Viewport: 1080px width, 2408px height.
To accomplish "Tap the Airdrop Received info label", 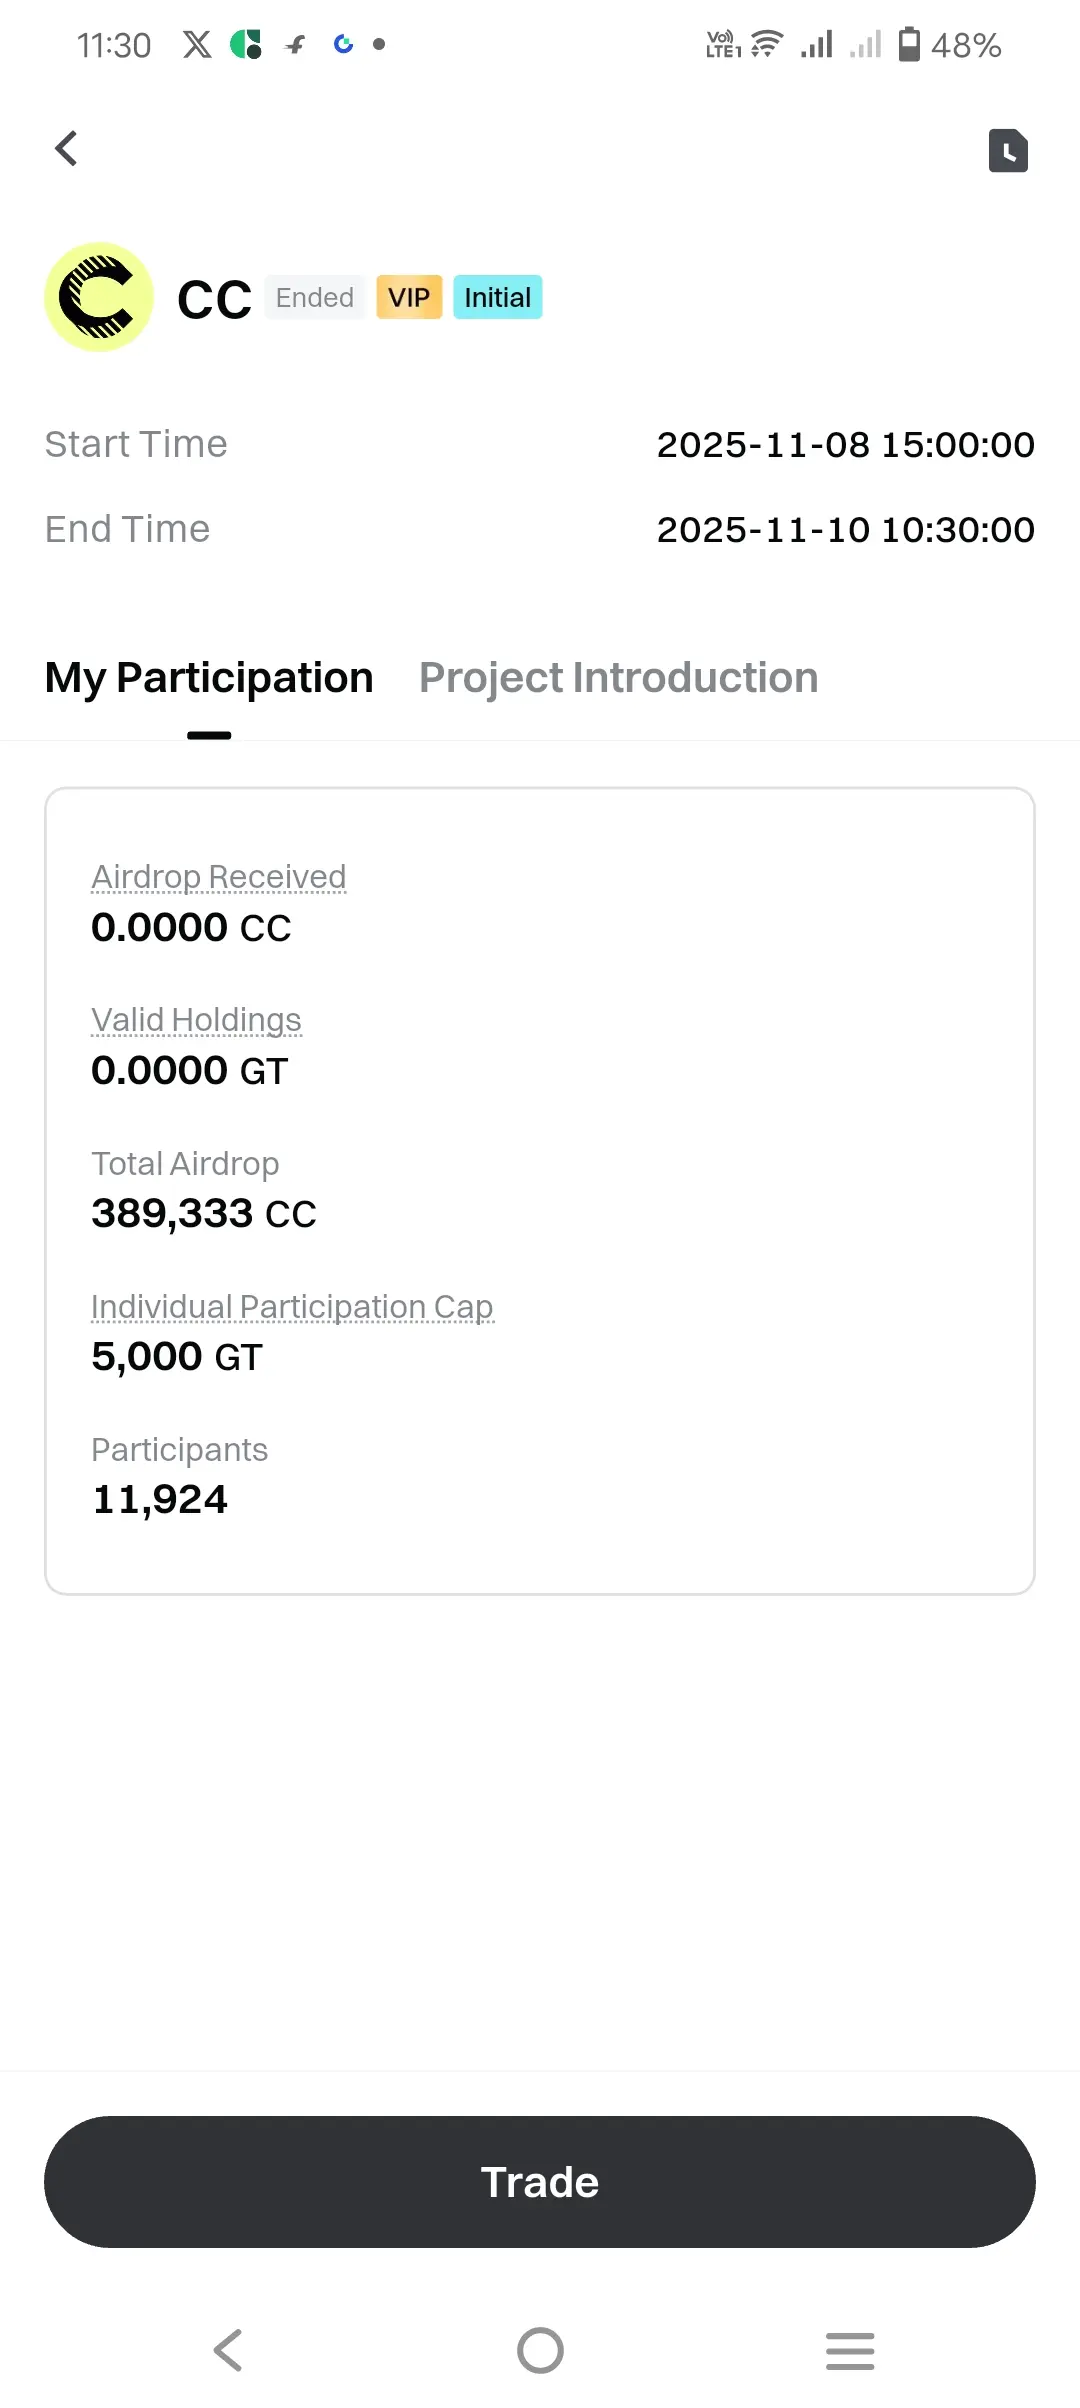I will [218, 877].
